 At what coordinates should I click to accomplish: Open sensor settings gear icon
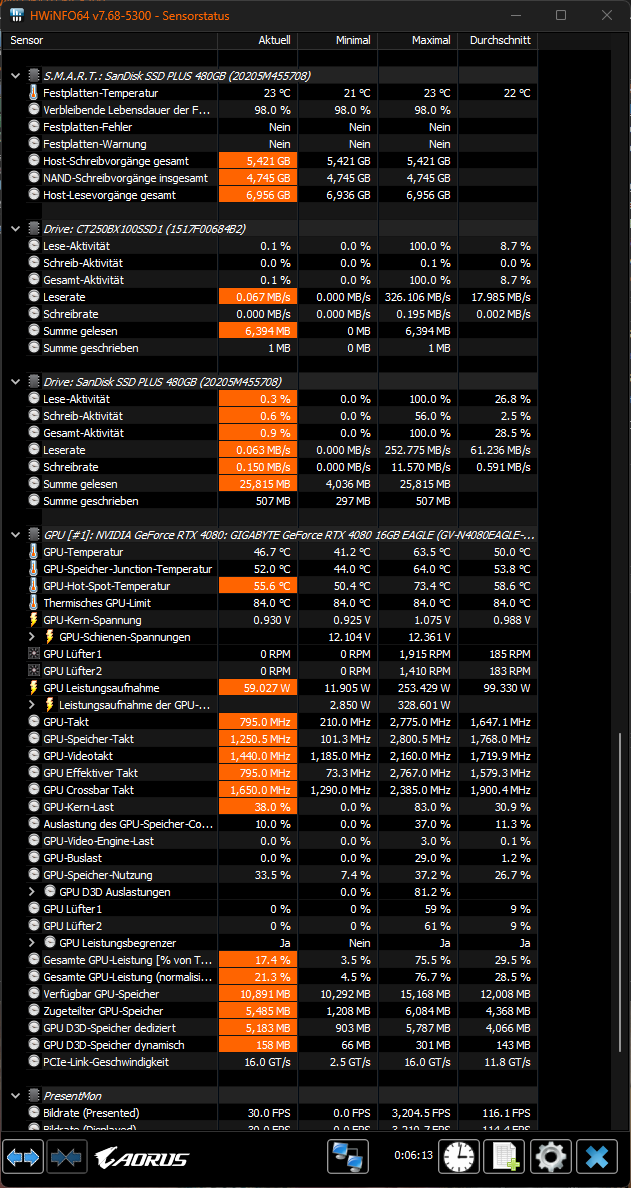pos(551,1157)
